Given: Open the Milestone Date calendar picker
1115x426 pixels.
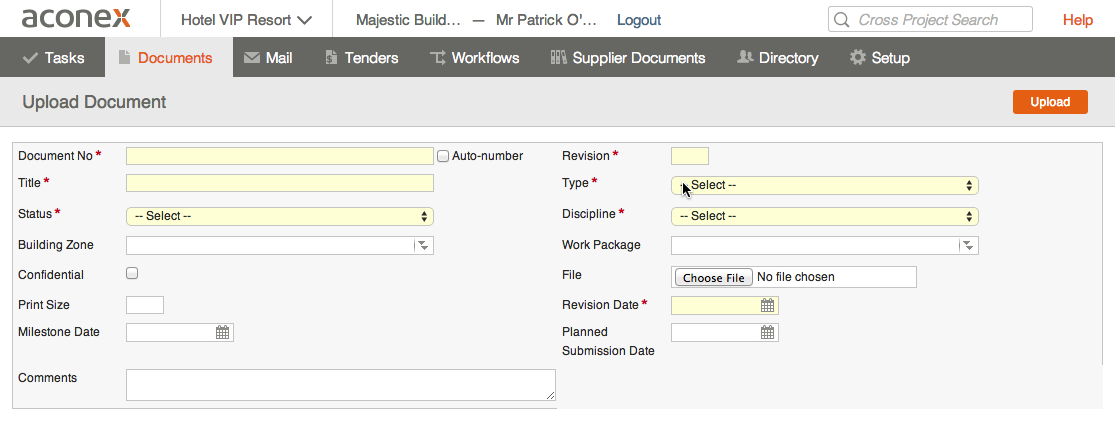Looking at the screenshot, I should point(223,332).
